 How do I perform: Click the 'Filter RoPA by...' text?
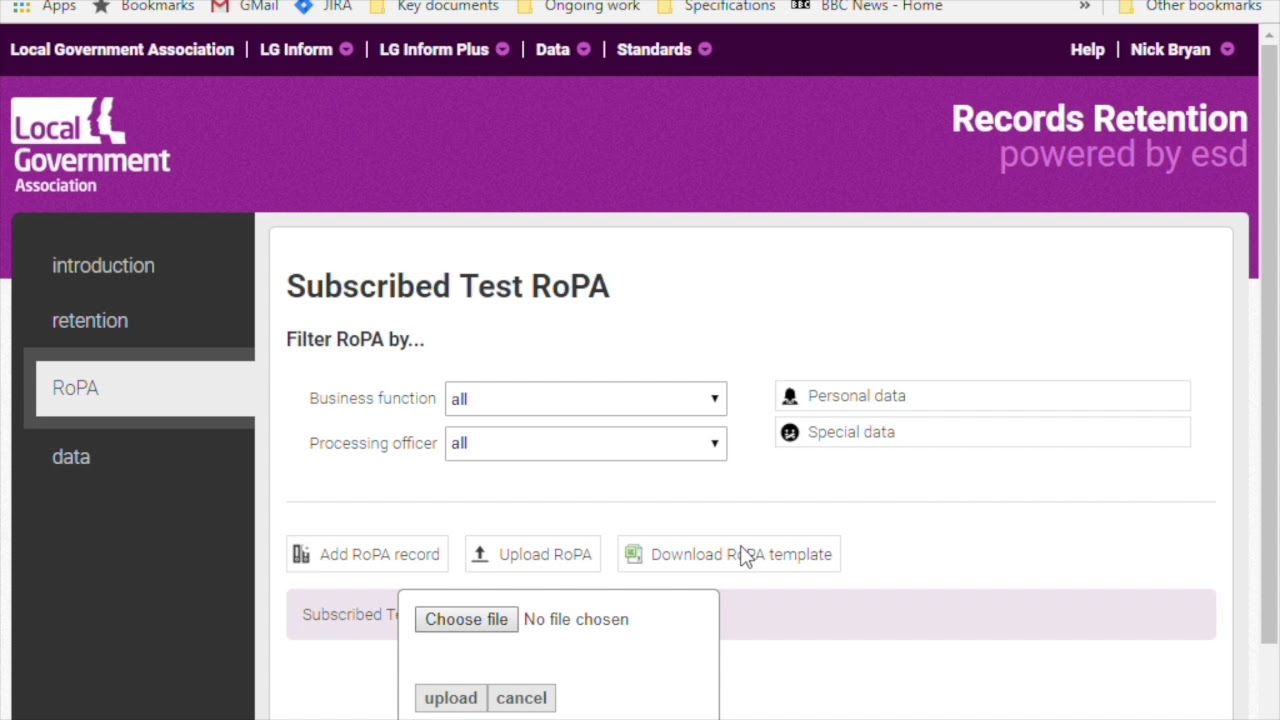[355, 339]
